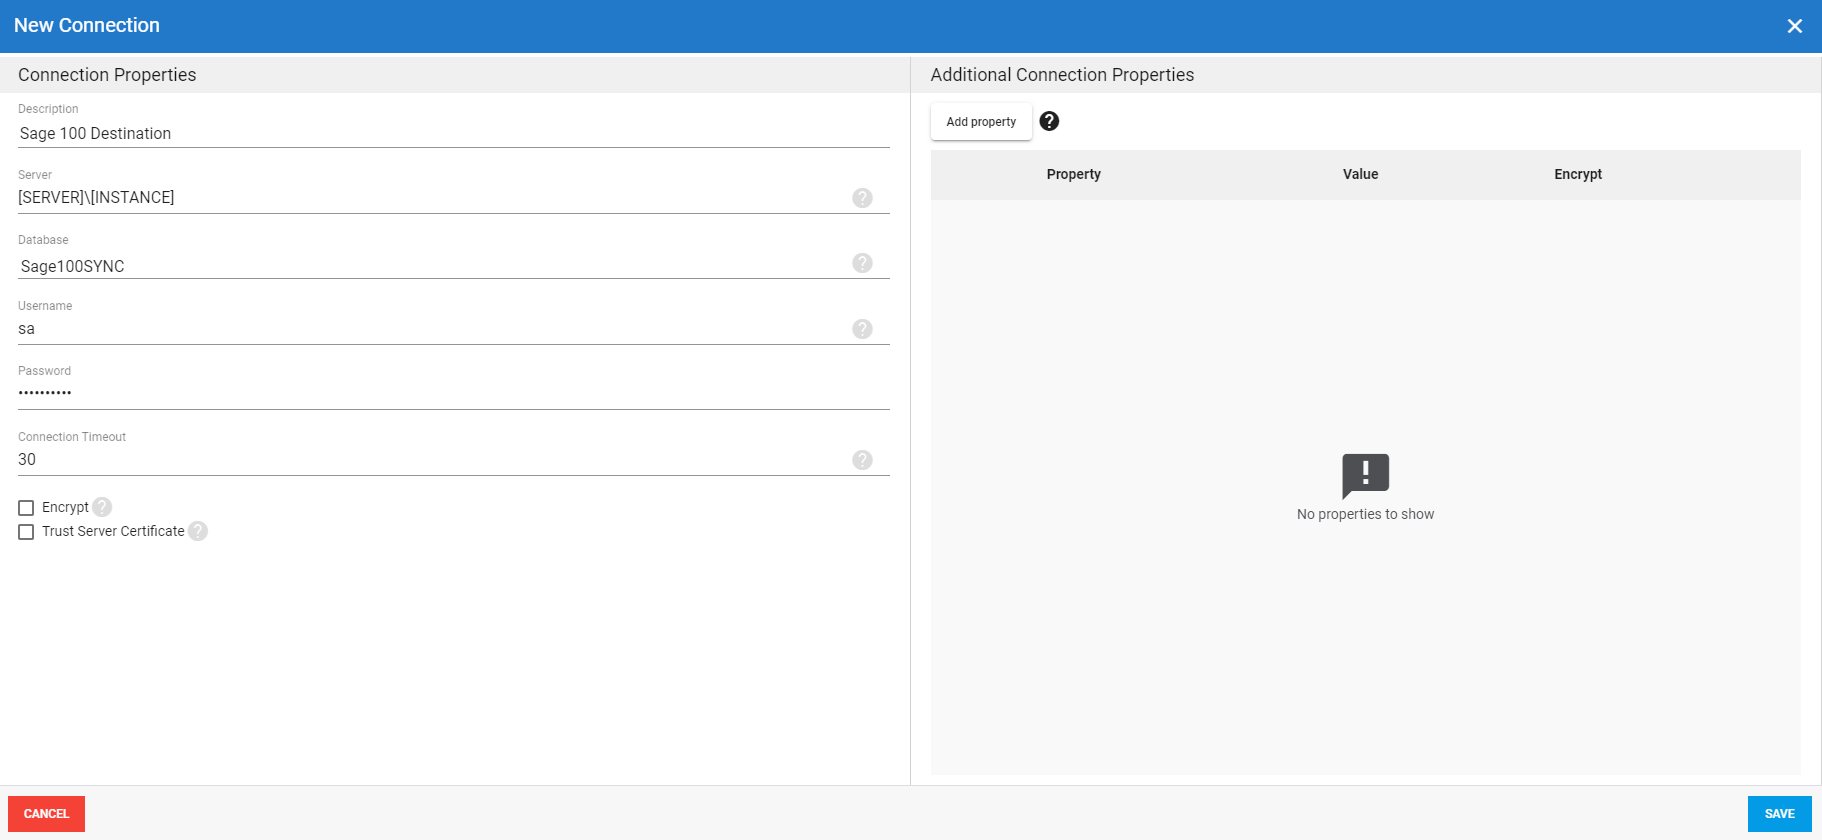Close the New Connection dialog
The width and height of the screenshot is (1822, 840).
1794,26
